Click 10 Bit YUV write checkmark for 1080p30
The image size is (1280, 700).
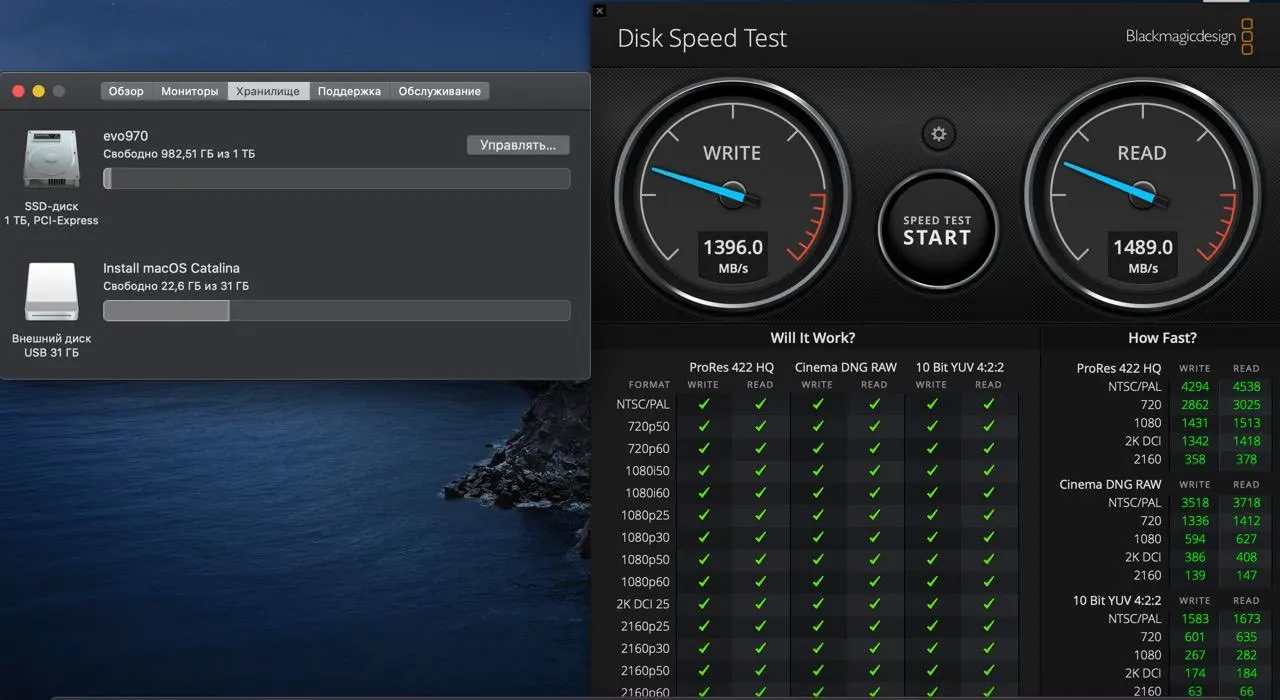(x=932, y=537)
